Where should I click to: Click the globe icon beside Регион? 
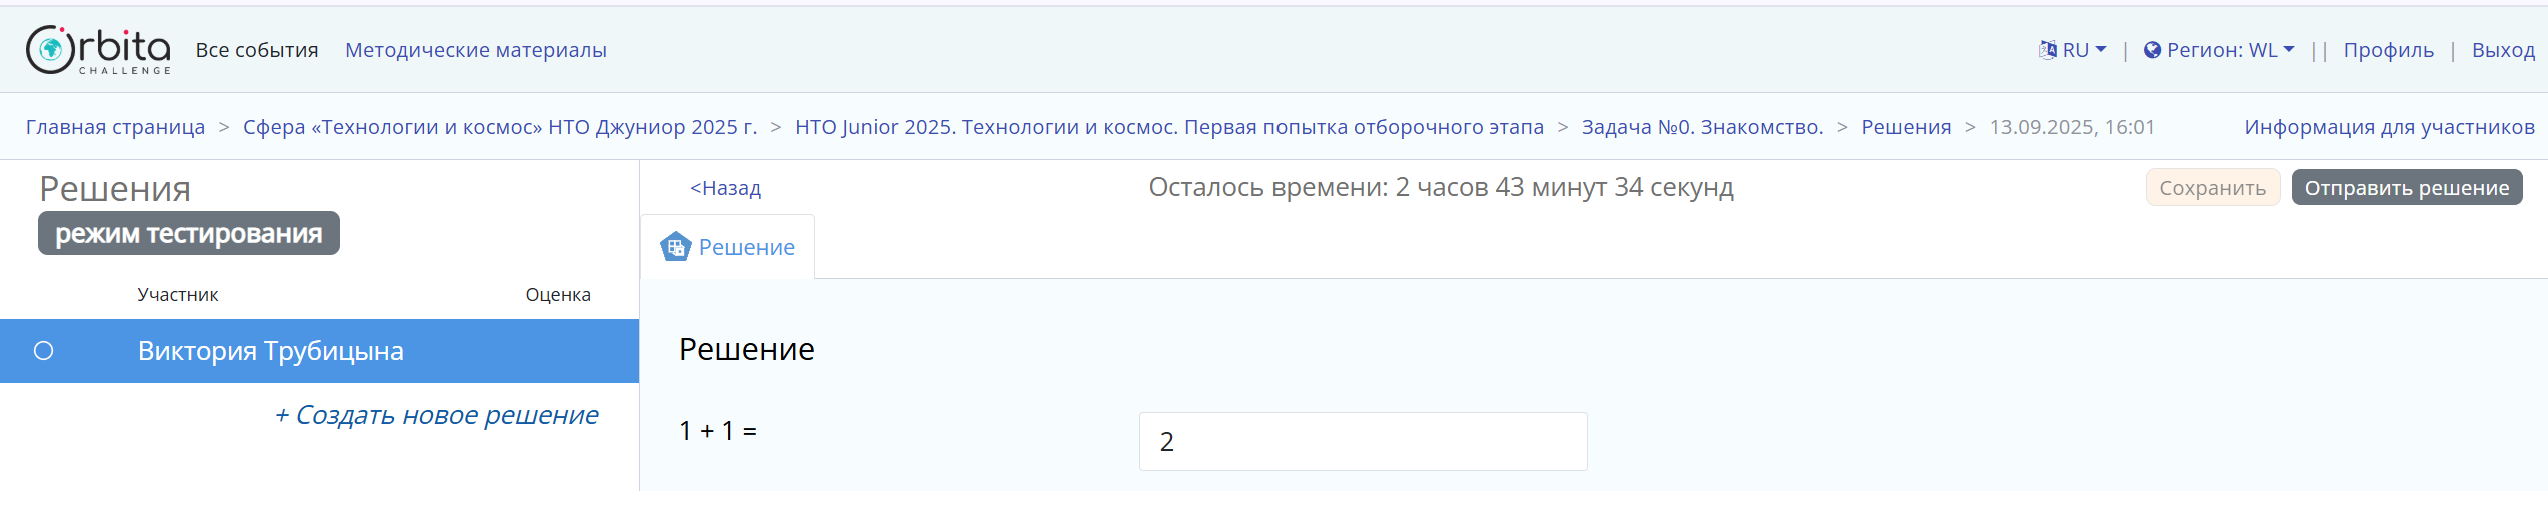coord(2152,50)
